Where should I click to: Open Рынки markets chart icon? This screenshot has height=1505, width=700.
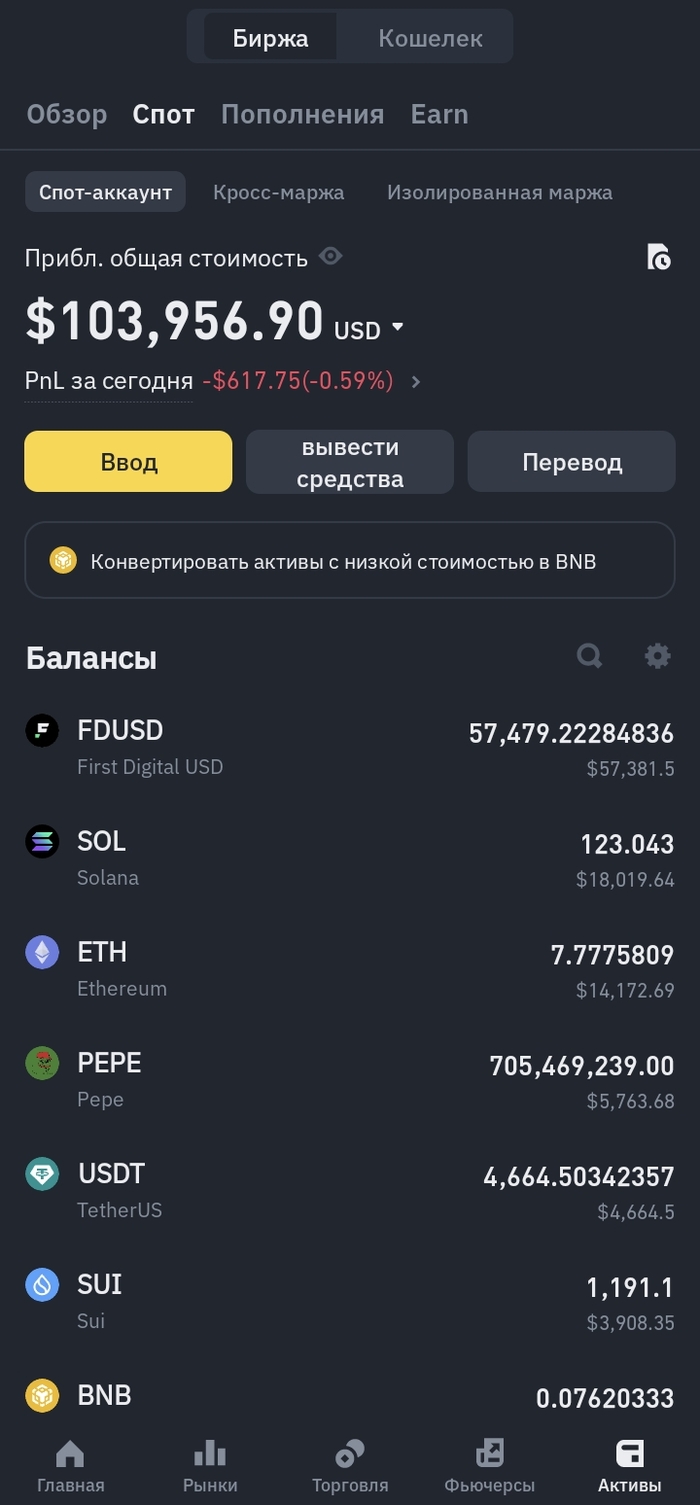(x=210, y=1454)
